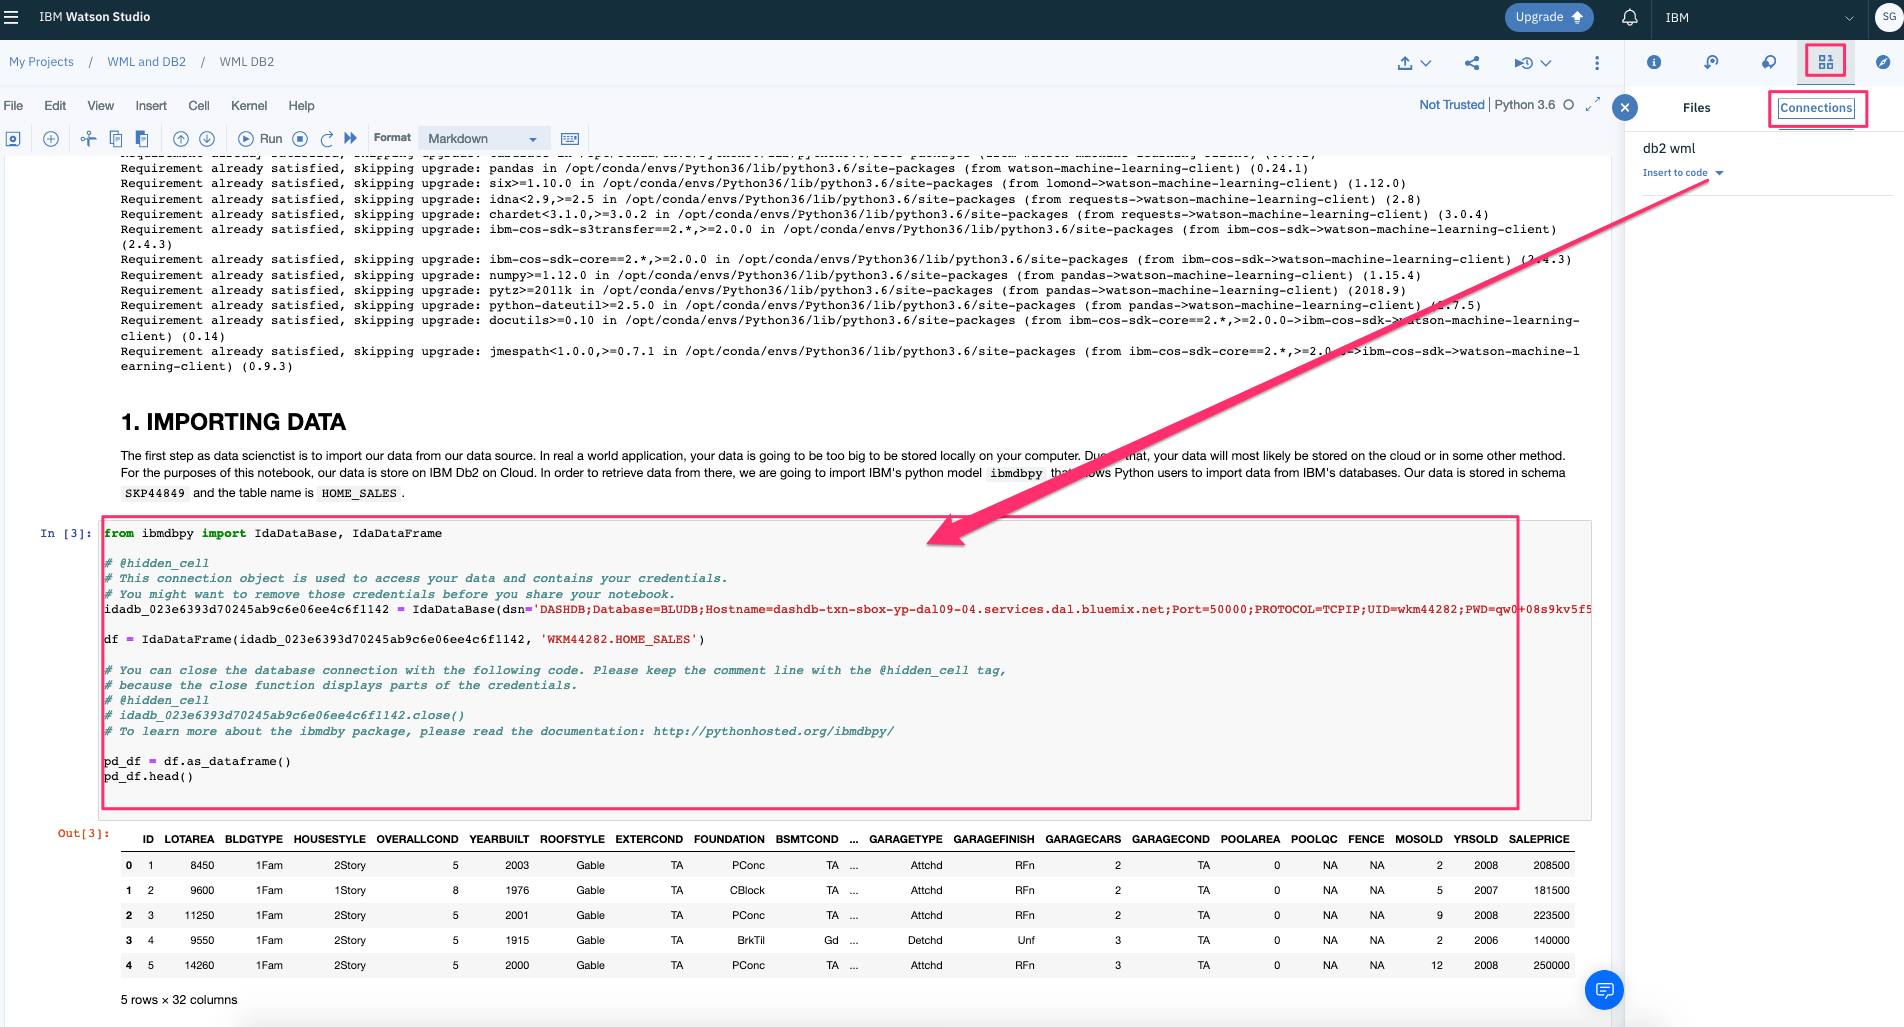Expand the schedule options chevron
Viewport: 1904px width, 1027px height.
[x=1546, y=63]
